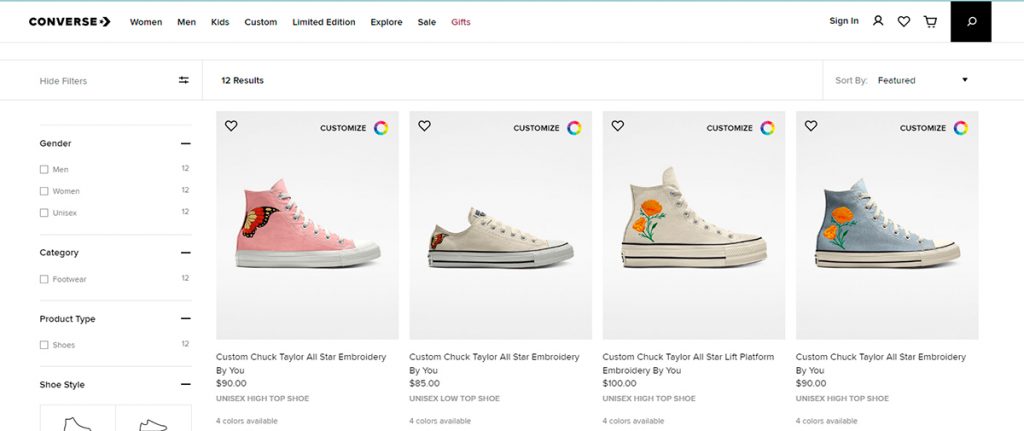Favorite the $100.00 Lift Platform shoe
Viewport: 1024px width, 431px height.
(618, 125)
